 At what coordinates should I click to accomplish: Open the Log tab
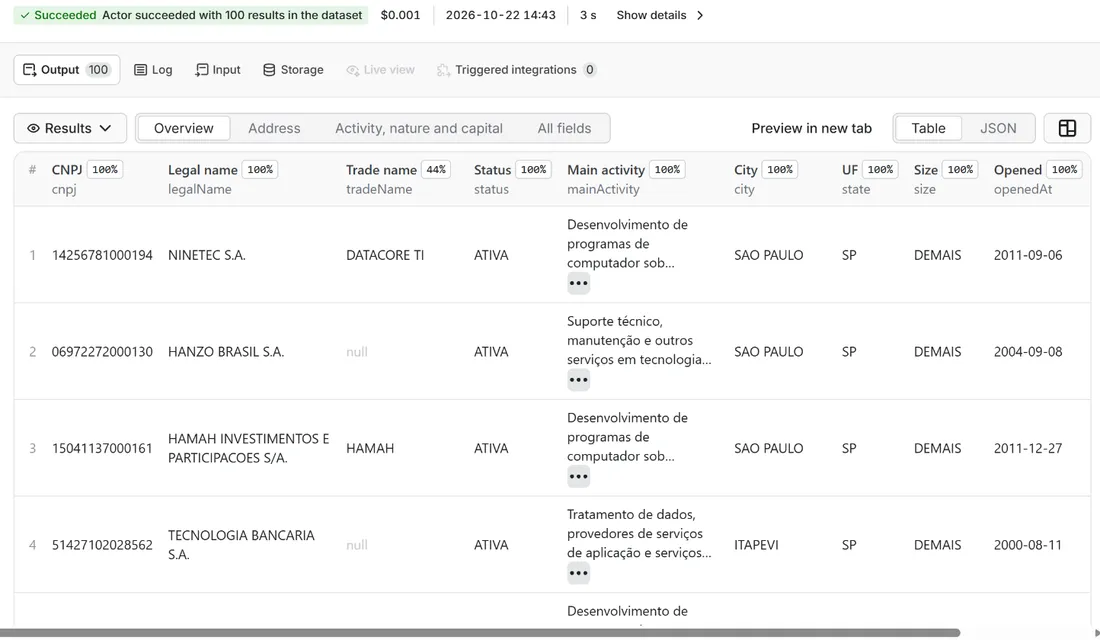pyautogui.click(x=153, y=69)
